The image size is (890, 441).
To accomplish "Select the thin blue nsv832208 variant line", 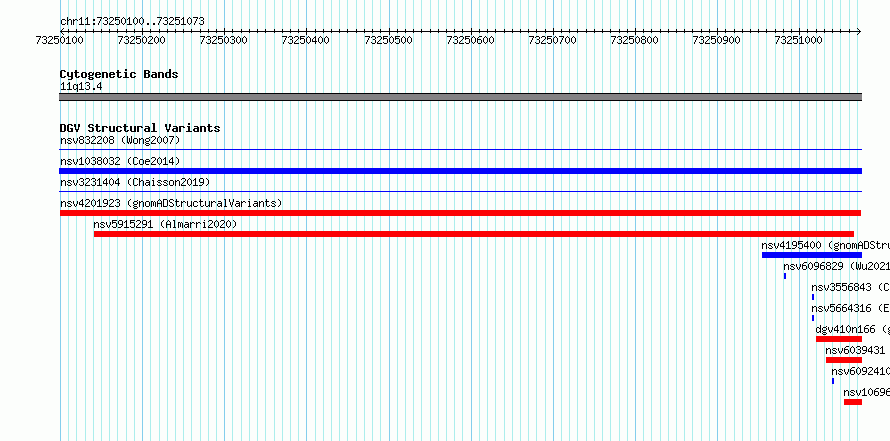I will pyautogui.click(x=460, y=150).
